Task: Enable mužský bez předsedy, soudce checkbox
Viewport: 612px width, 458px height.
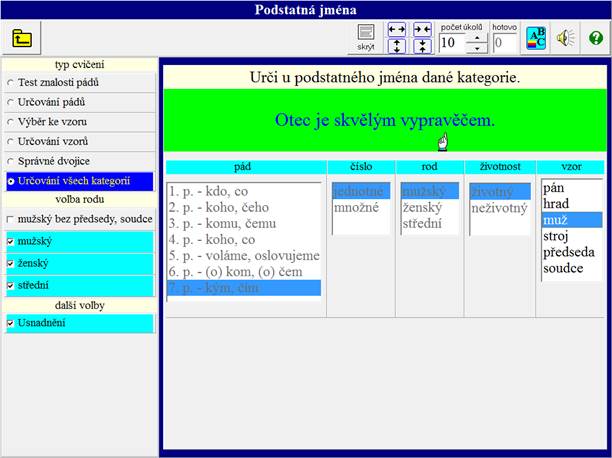Action: (x=10, y=219)
